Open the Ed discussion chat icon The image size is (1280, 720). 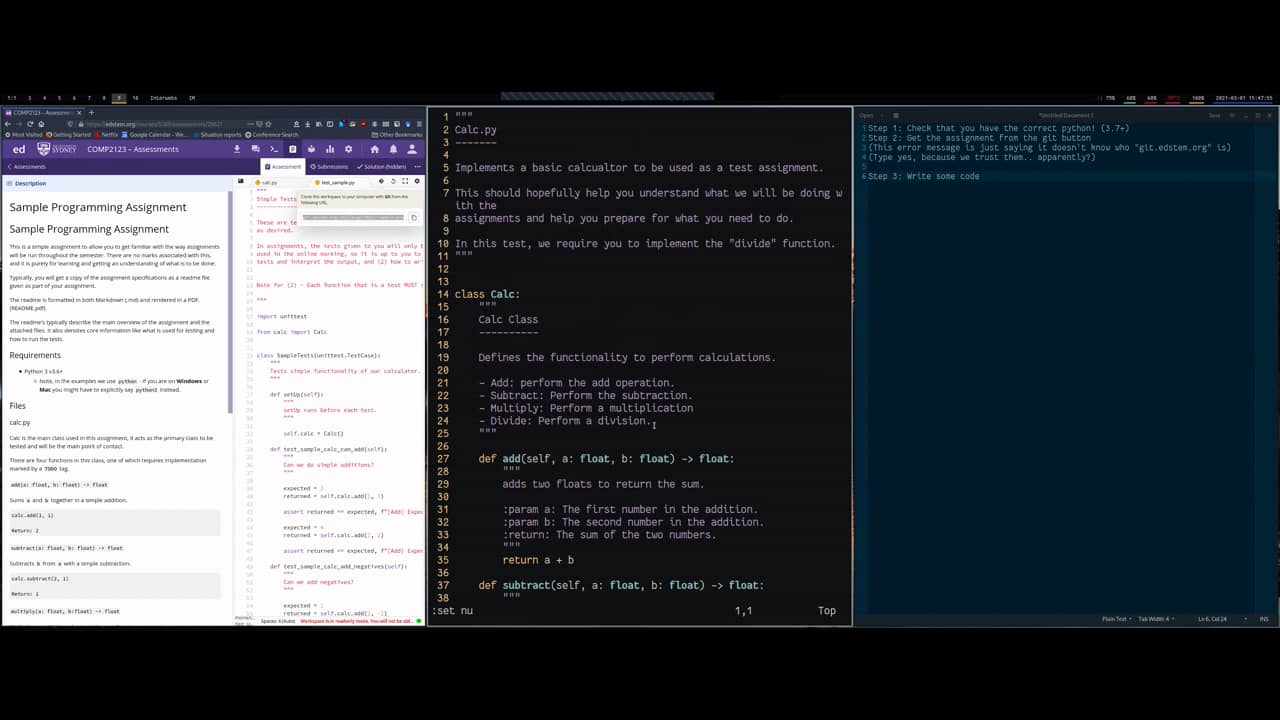click(255, 149)
